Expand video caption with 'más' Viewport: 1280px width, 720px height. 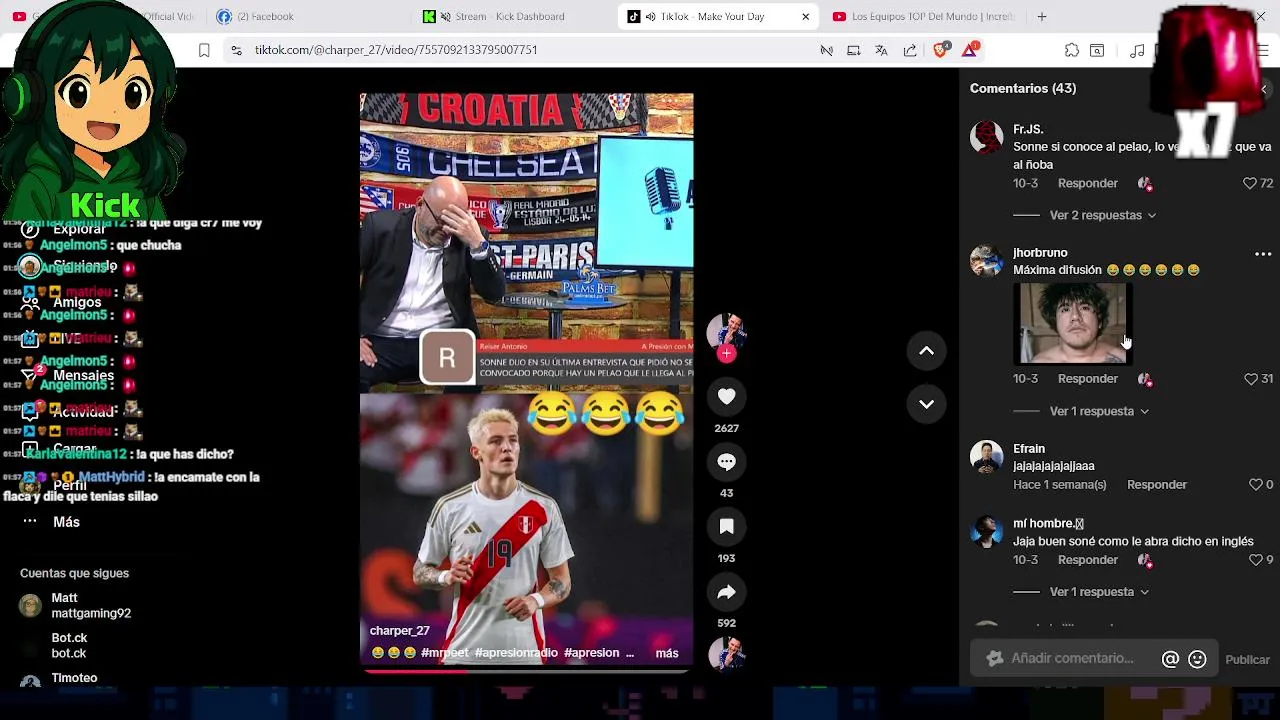[x=667, y=653]
